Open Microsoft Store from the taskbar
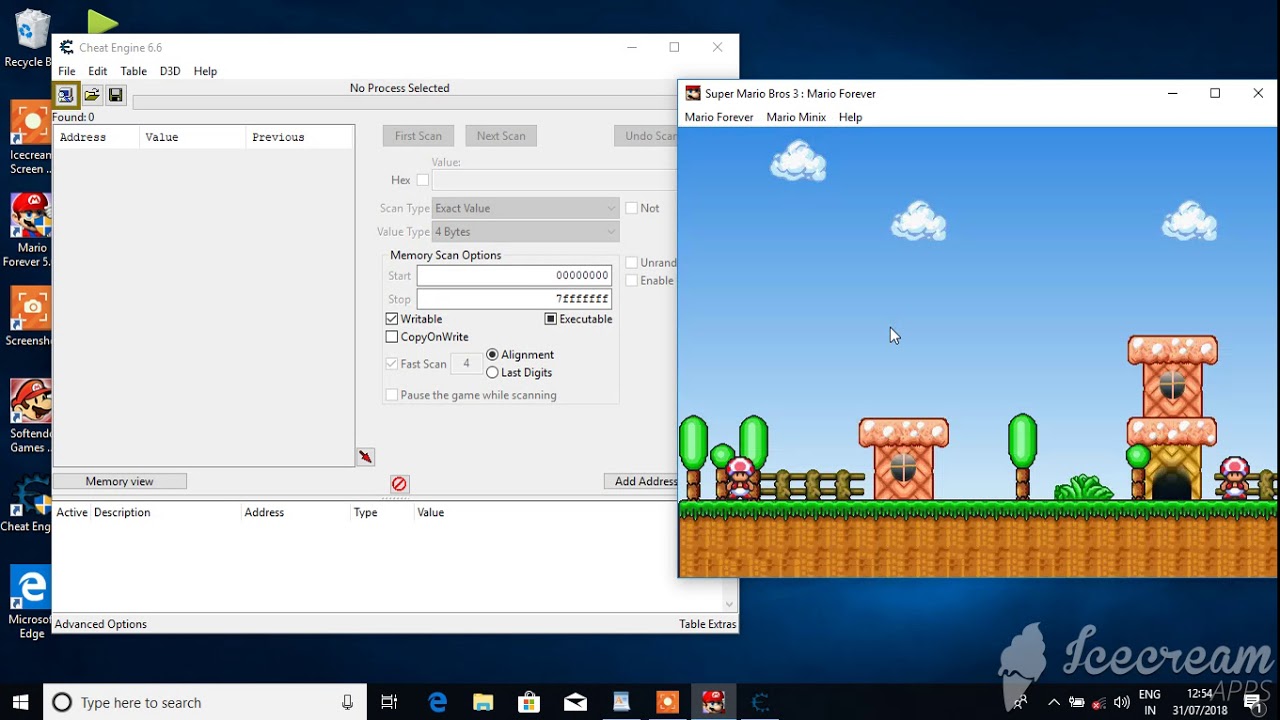Image resolution: width=1280 pixels, height=720 pixels. pos(529,702)
